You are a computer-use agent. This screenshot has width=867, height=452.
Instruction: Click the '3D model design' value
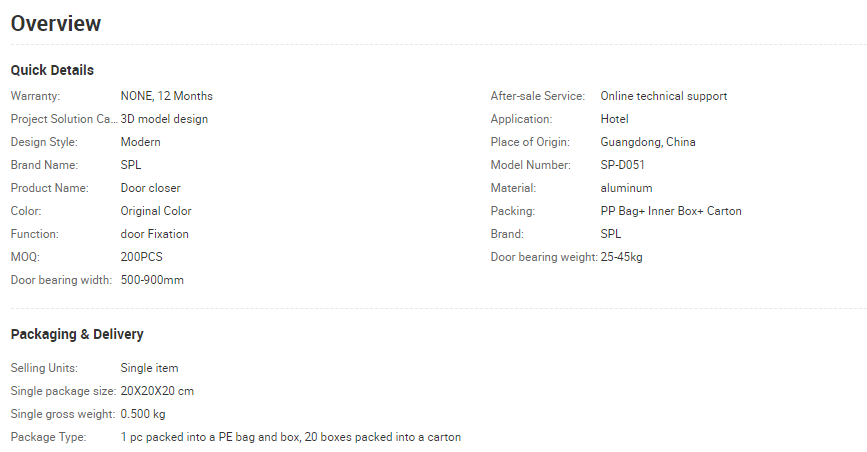[164, 119]
